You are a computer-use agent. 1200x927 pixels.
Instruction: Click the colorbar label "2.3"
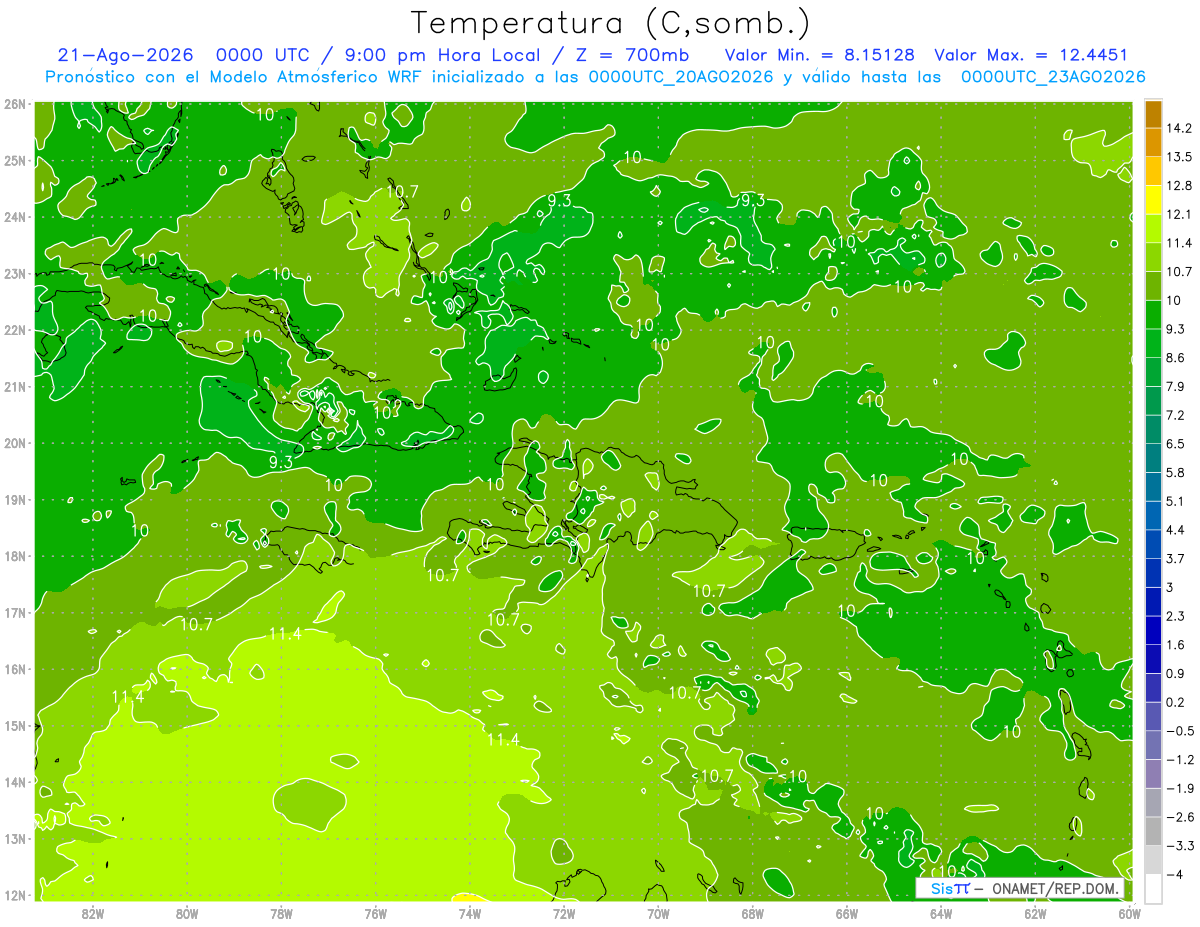(x=1175, y=616)
